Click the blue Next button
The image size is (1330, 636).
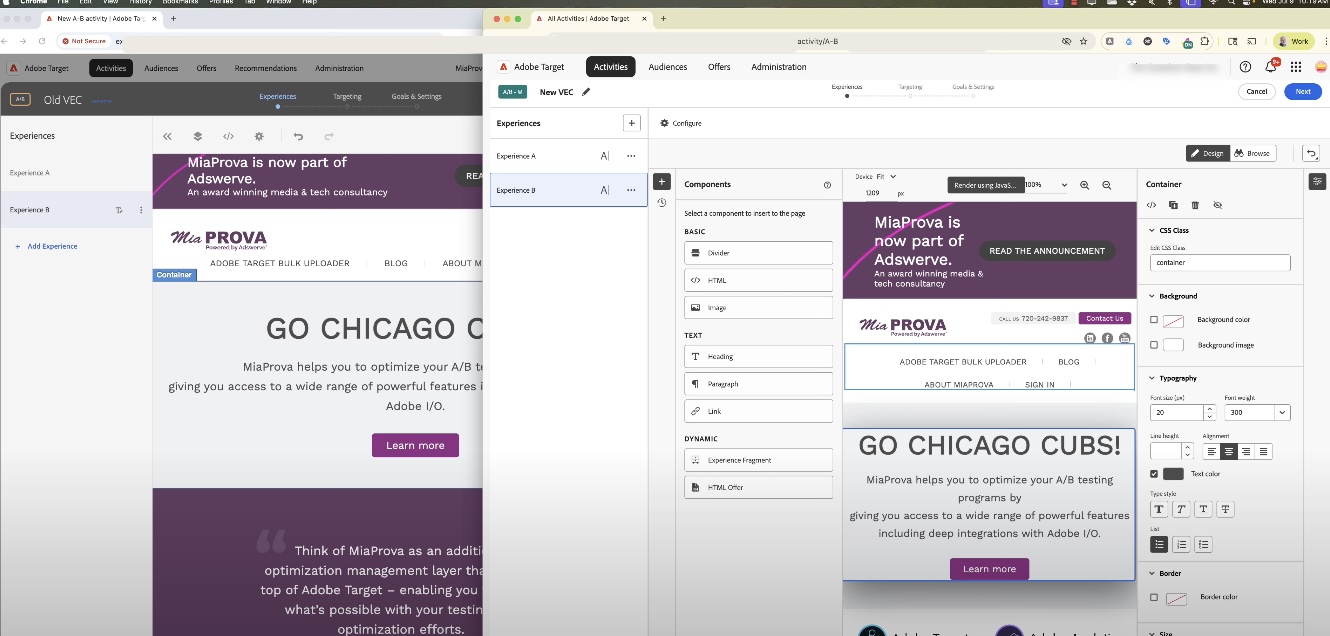click(1303, 91)
